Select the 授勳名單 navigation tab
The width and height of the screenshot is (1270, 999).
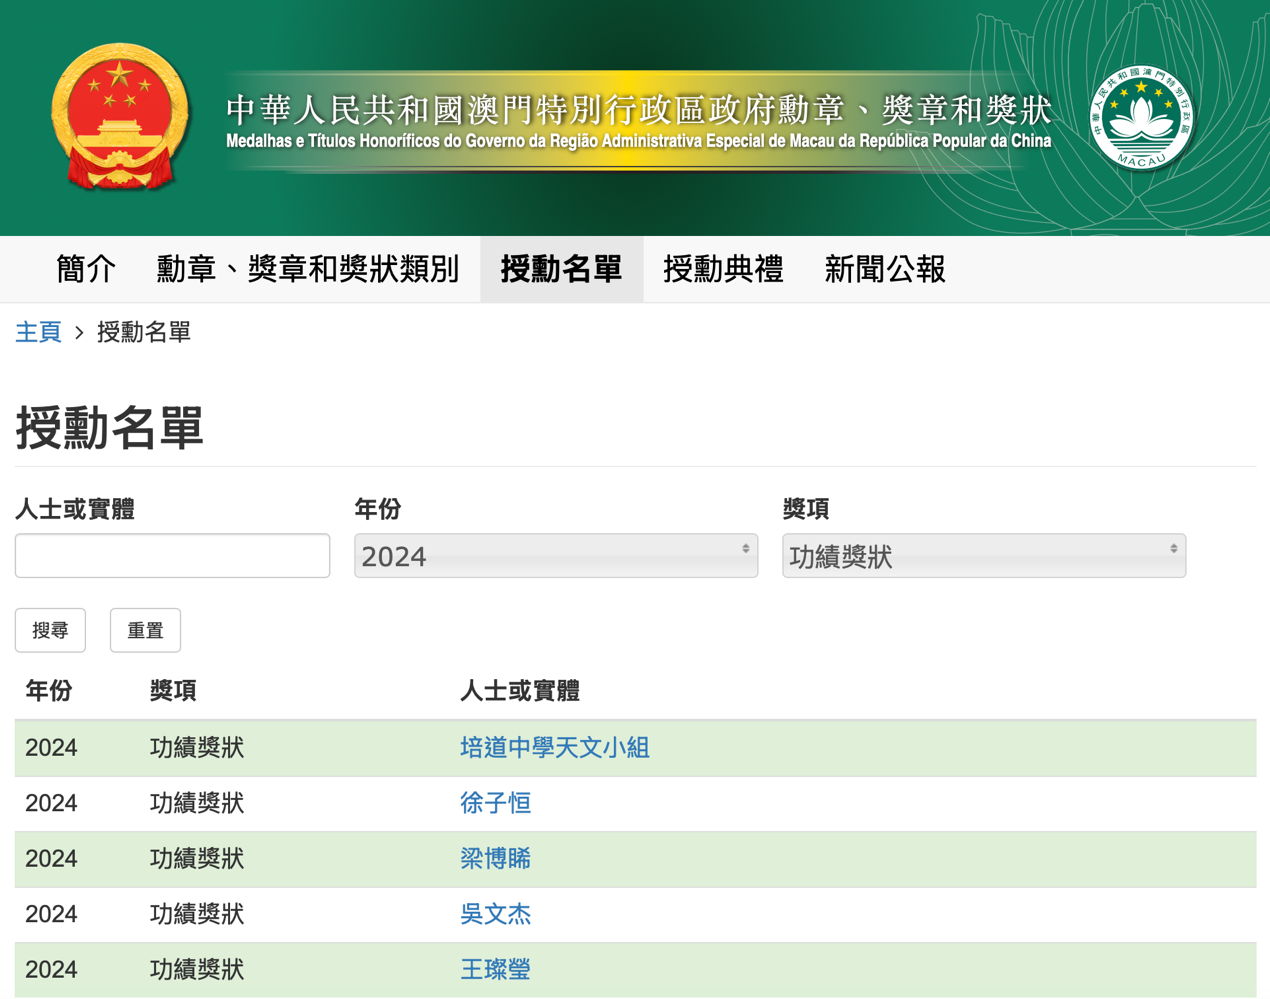point(561,269)
